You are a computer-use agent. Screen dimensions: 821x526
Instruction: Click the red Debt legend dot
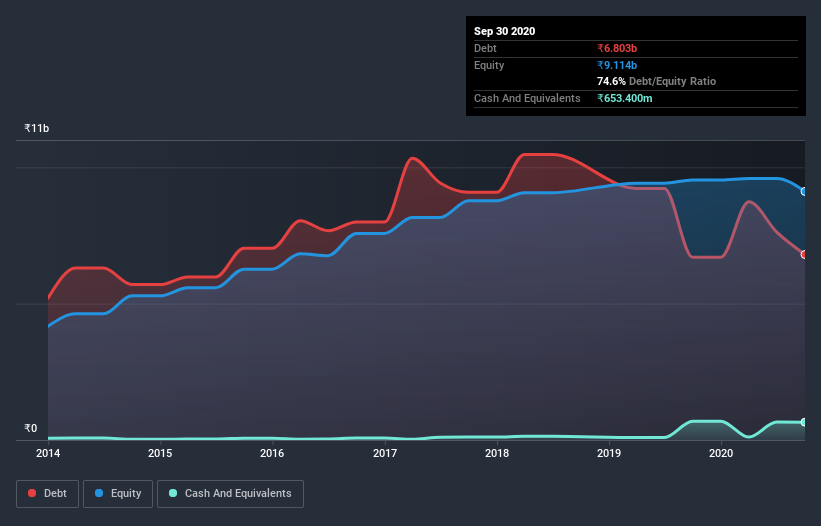(32, 493)
